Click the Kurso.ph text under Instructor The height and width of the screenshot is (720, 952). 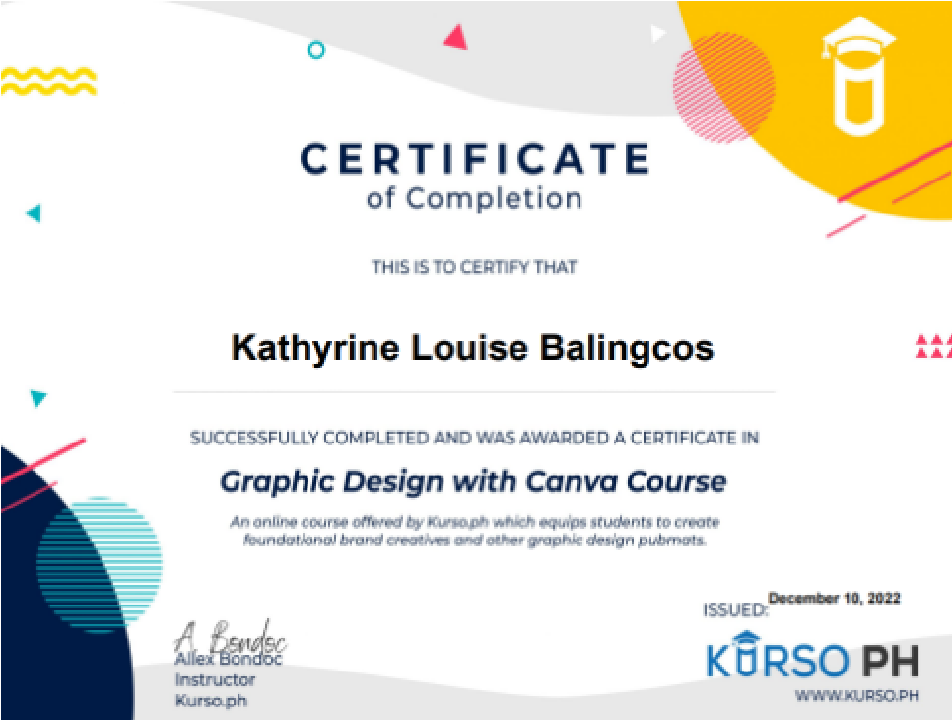click(x=211, y=701)
